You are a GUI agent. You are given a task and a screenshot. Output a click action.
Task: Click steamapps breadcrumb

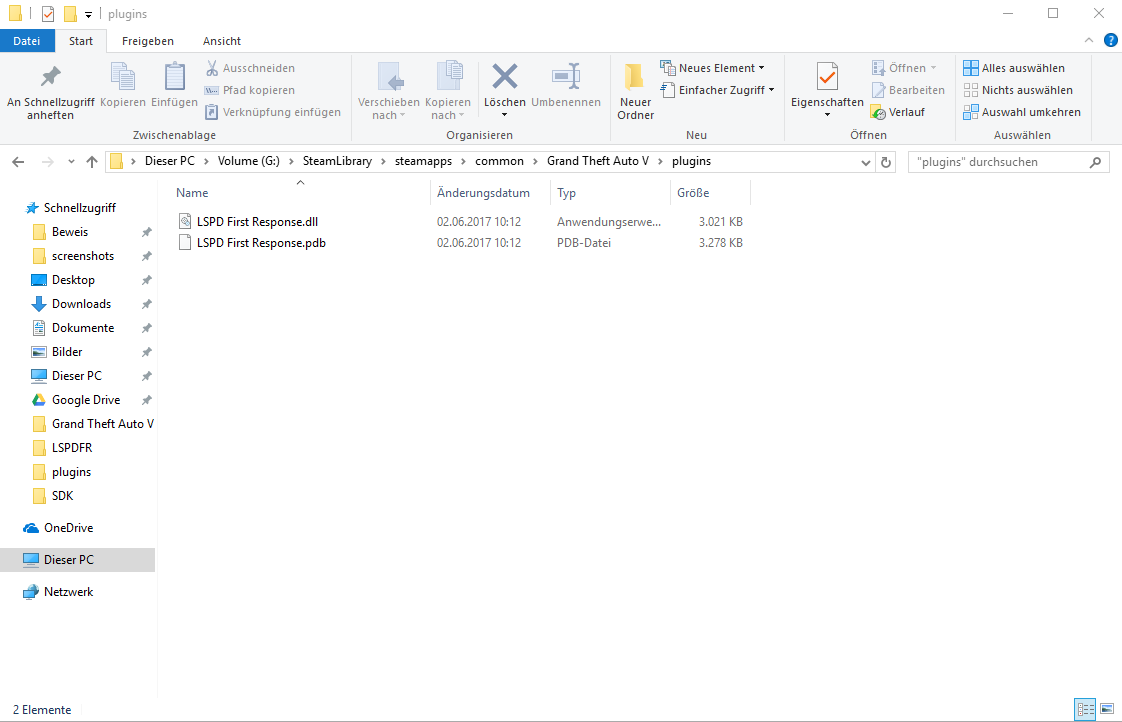point(424,161)
